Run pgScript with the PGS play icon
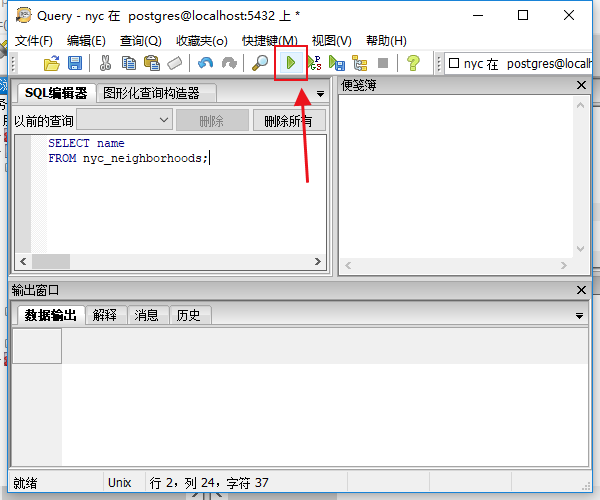The image size is (600, 500). coord(315,63)
